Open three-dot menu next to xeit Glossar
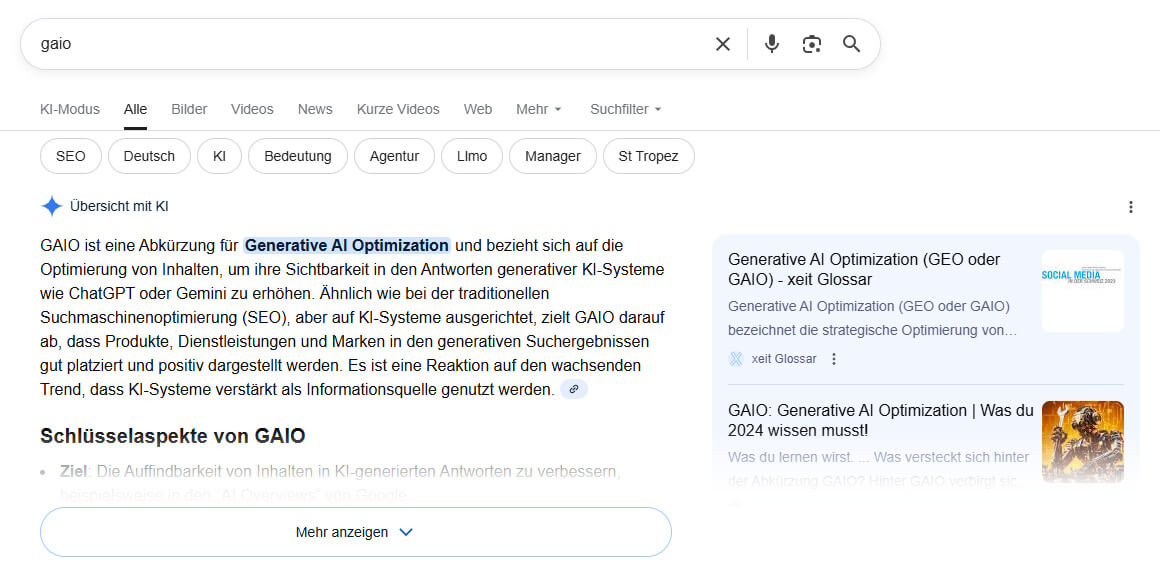The height and width of the screenshot is (577, 1160). point(834,359)
